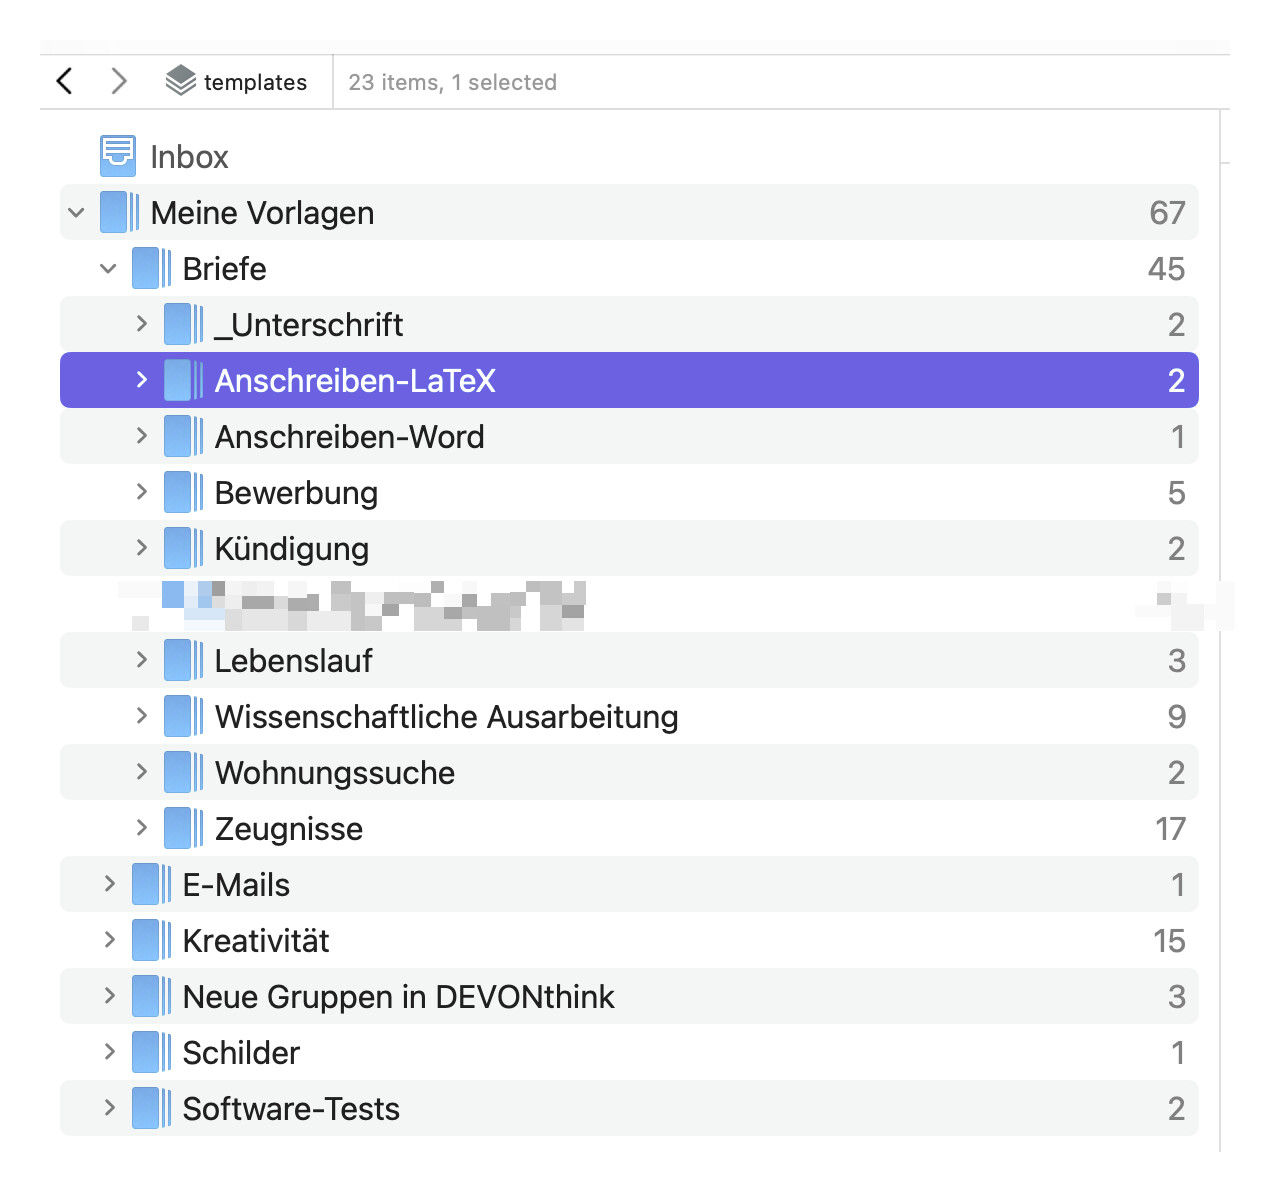Click the Inbox tray icon
Screen dimensions: 1274x1192
[118, 156]
